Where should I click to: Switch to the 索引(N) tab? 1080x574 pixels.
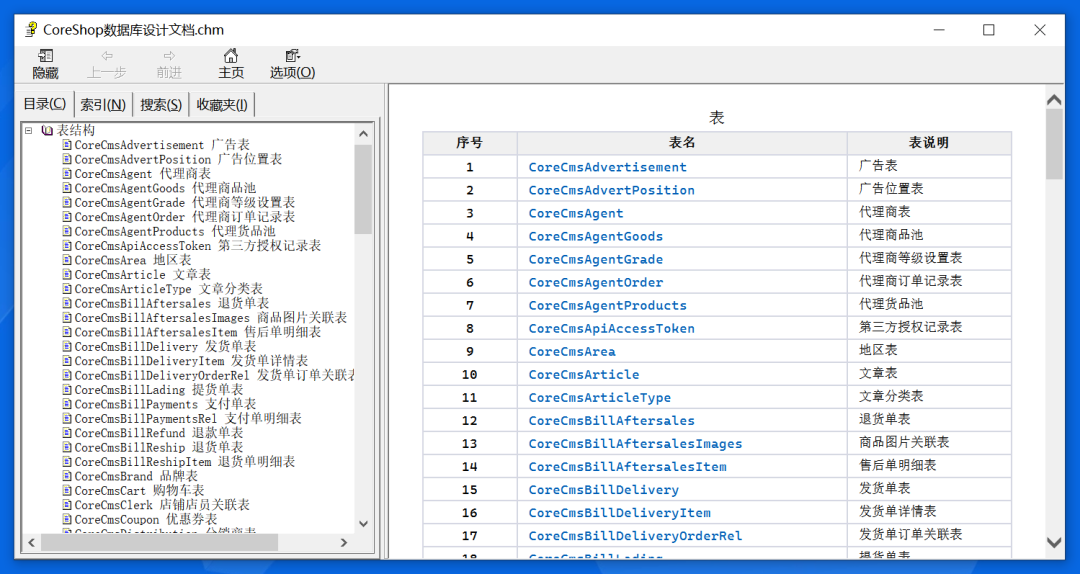(x=103, y=105)
